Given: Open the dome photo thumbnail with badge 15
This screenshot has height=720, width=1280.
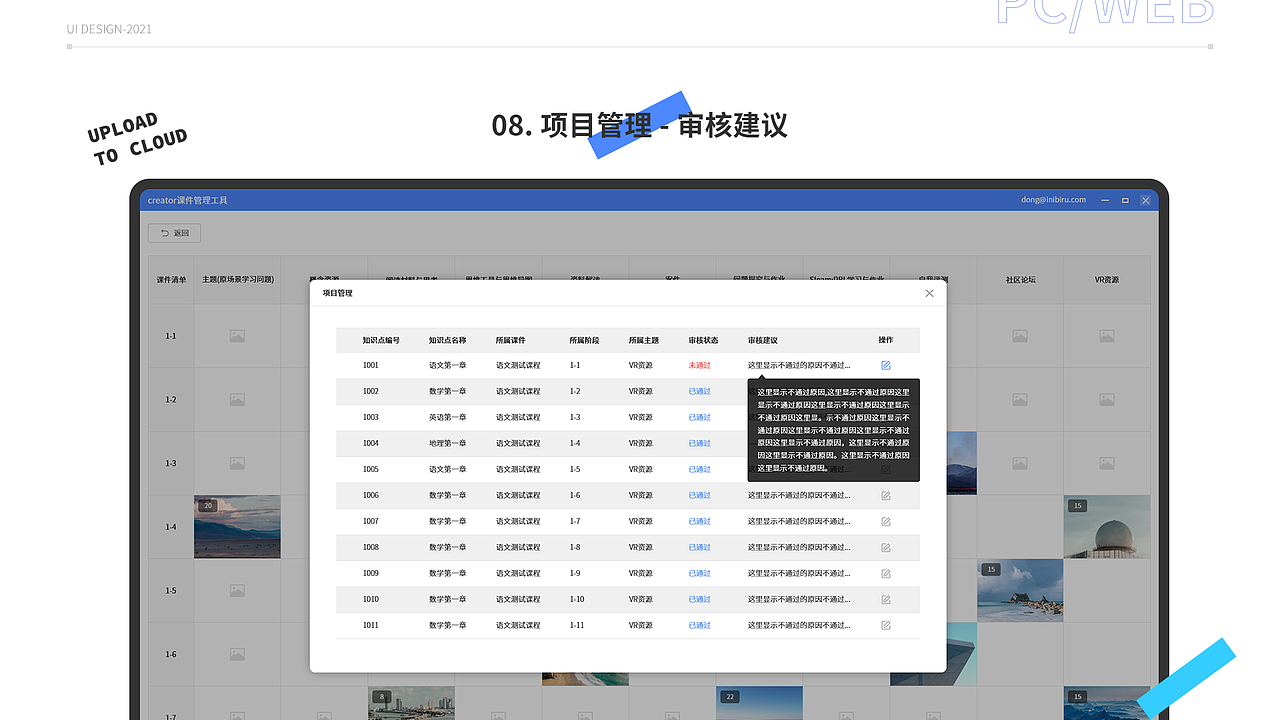Looking at the screenshot, I should (x=1106, y=526).
